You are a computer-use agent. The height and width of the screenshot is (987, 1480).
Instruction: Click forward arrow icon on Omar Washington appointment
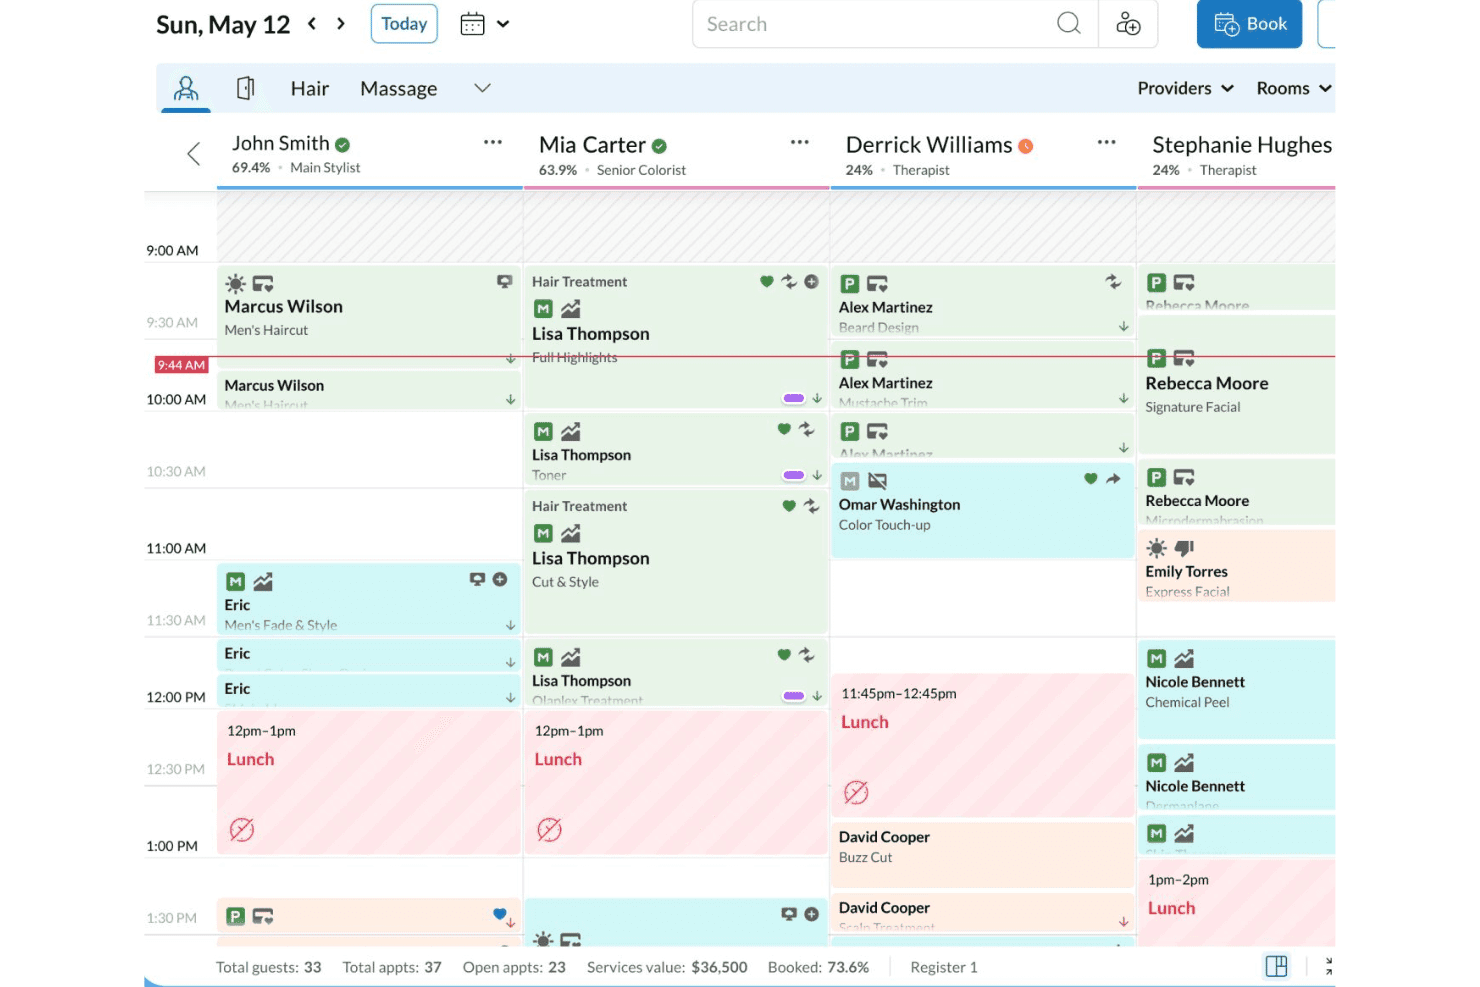(x=1113, y=479)
